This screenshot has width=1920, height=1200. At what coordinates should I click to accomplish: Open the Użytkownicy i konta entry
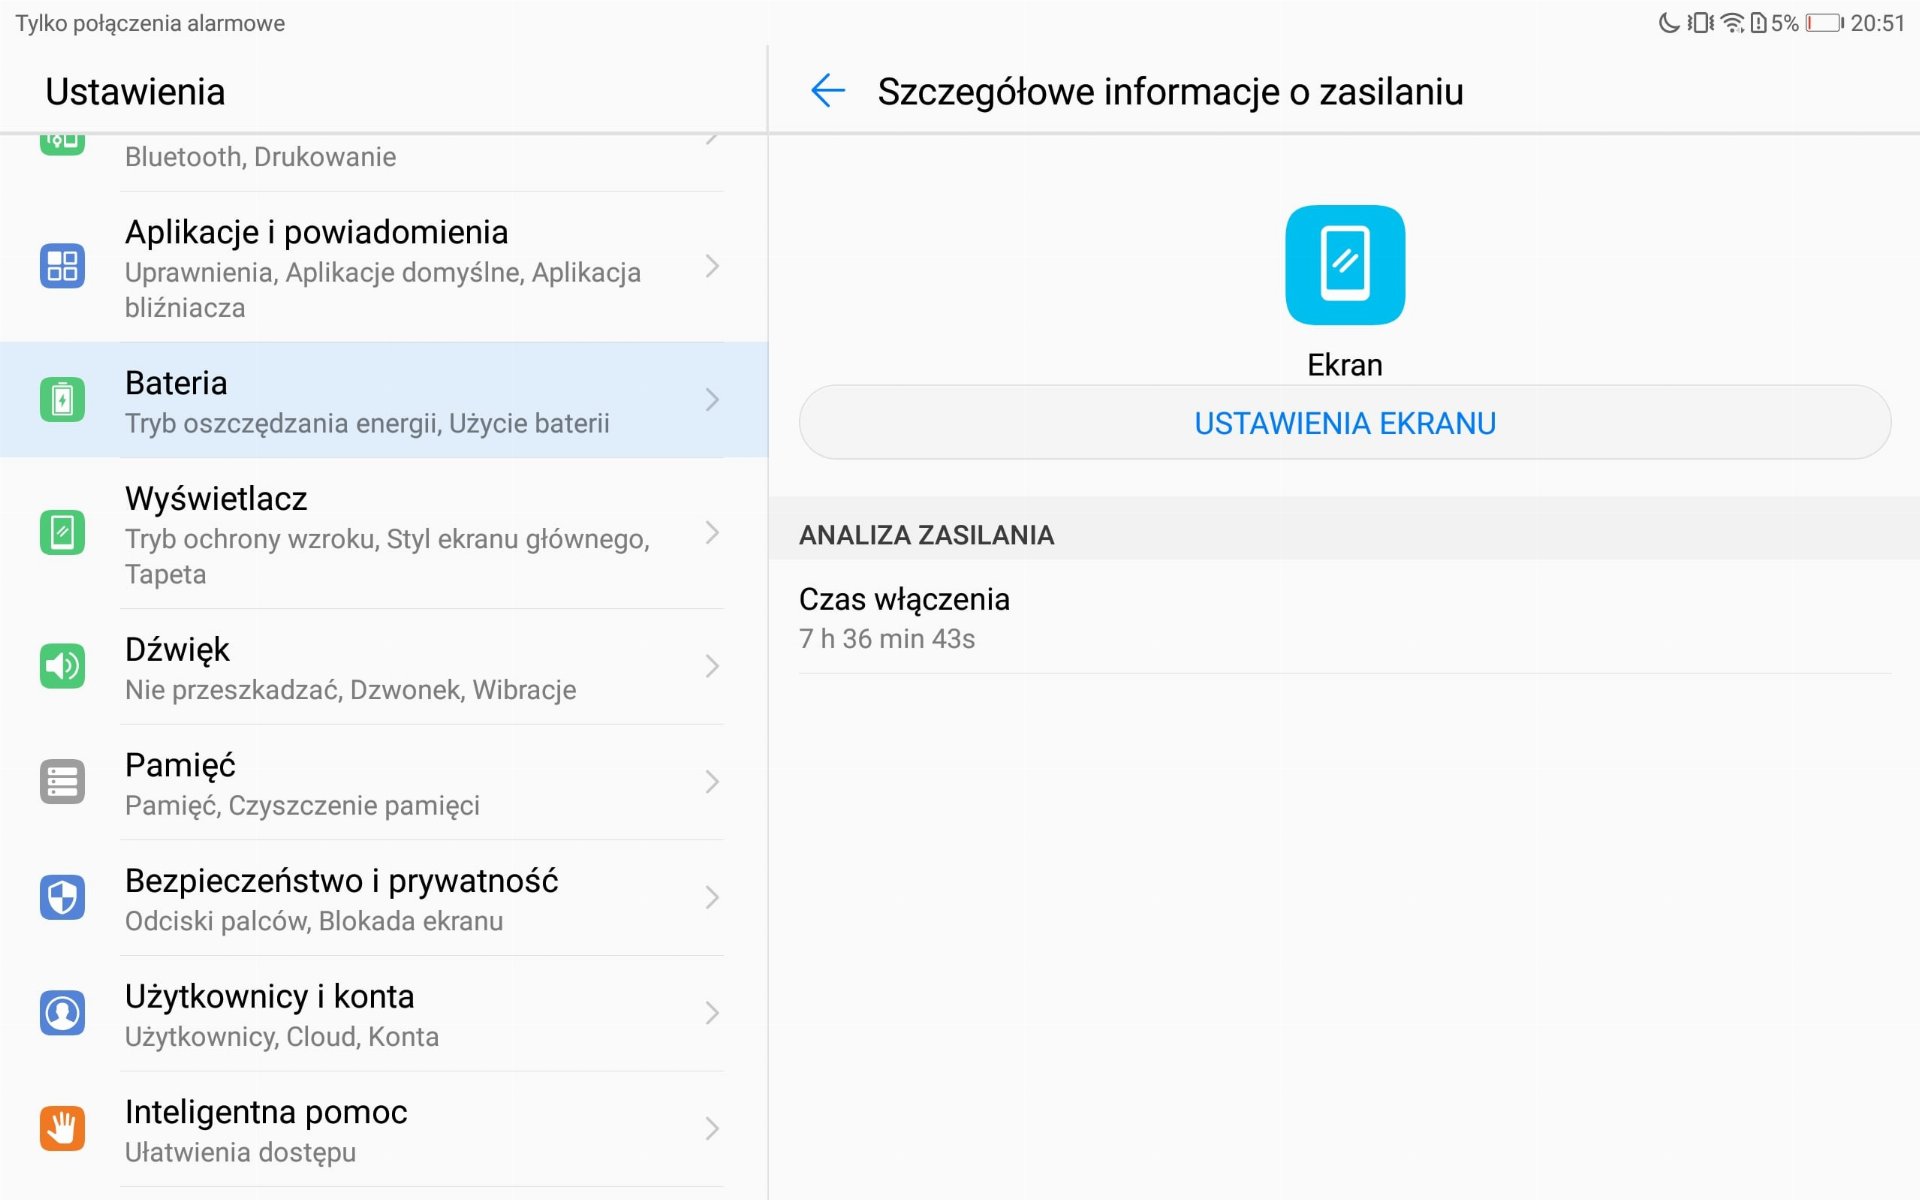(384, 1014)
